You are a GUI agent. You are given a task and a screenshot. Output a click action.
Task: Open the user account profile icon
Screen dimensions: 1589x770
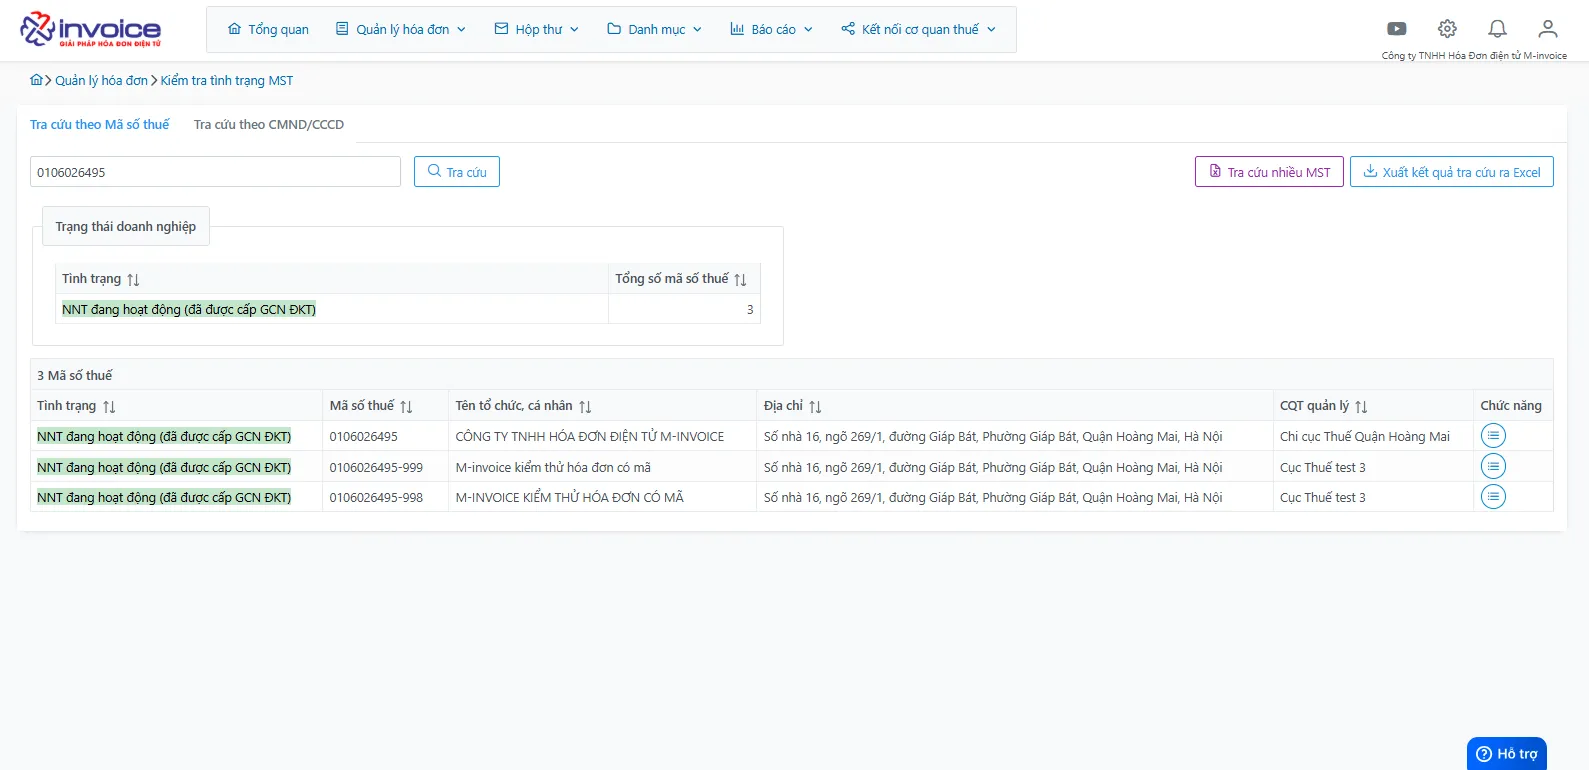click(x=1547, y=29)
